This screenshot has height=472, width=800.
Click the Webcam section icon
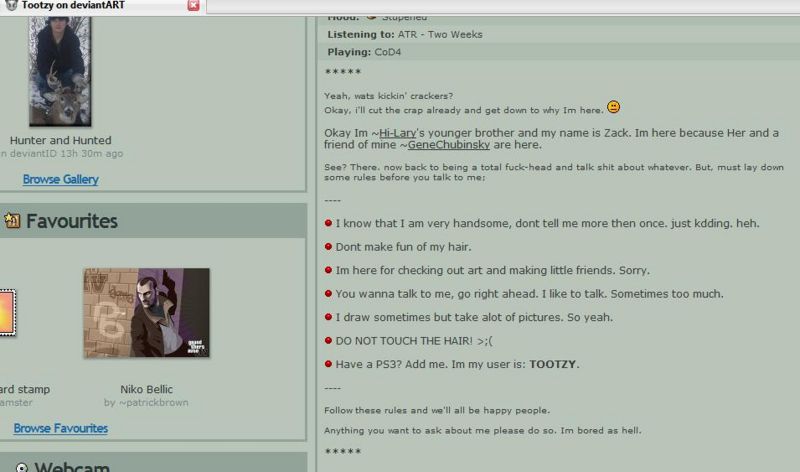coord(22,466)
